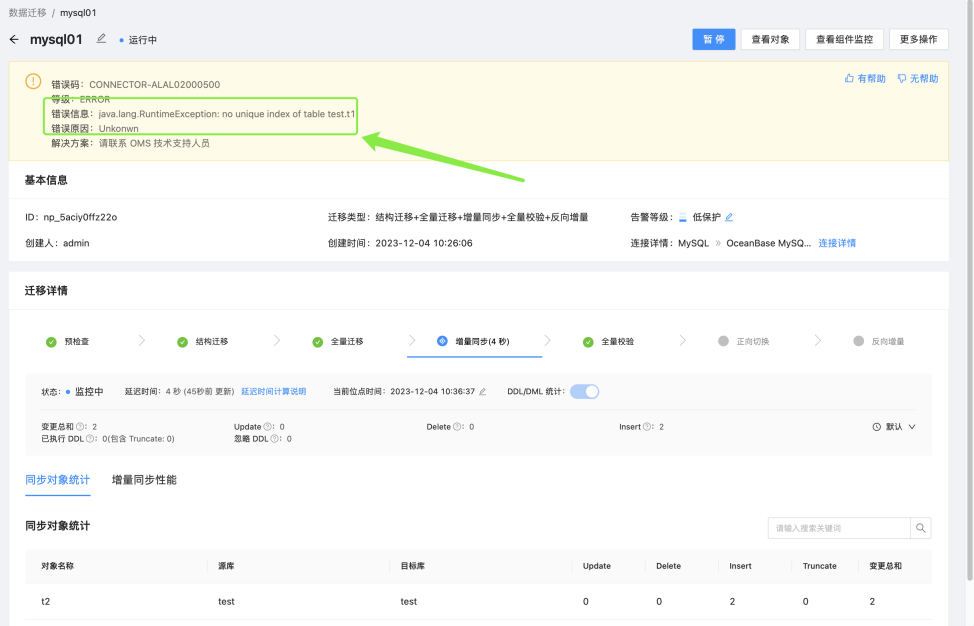The height and width of the screenshot is (626, 974).
Task: Switch to the 增量同步性能 tab
Action: click(144, 480)
